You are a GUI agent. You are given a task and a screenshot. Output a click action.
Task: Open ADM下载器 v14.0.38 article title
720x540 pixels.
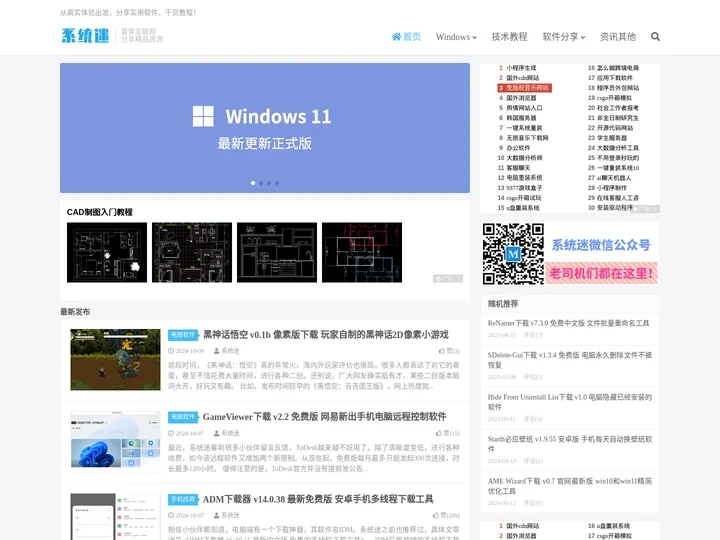coord(318,499)
